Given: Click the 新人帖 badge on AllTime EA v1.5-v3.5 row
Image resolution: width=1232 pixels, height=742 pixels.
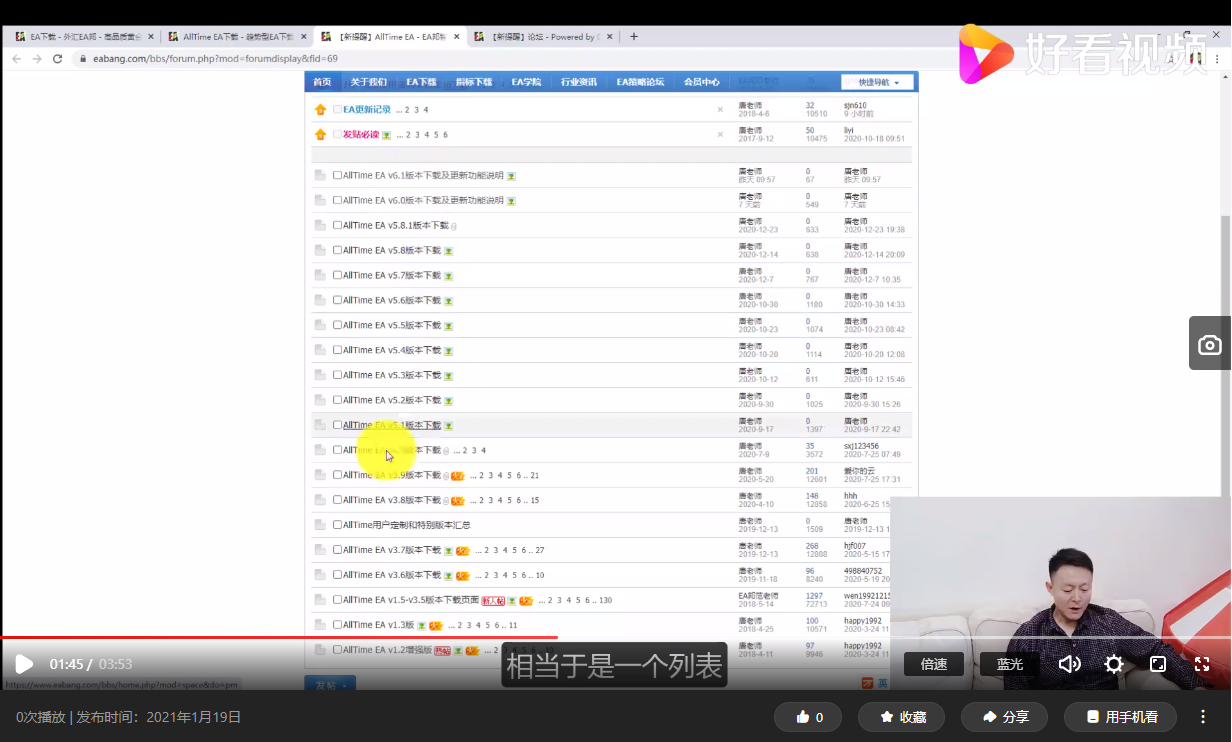Looking at the screenshot, I should click(492, 601).
